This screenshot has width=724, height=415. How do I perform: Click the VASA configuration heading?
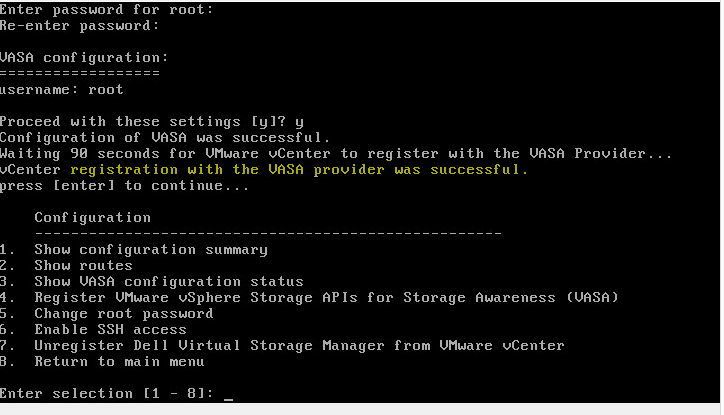84,57
